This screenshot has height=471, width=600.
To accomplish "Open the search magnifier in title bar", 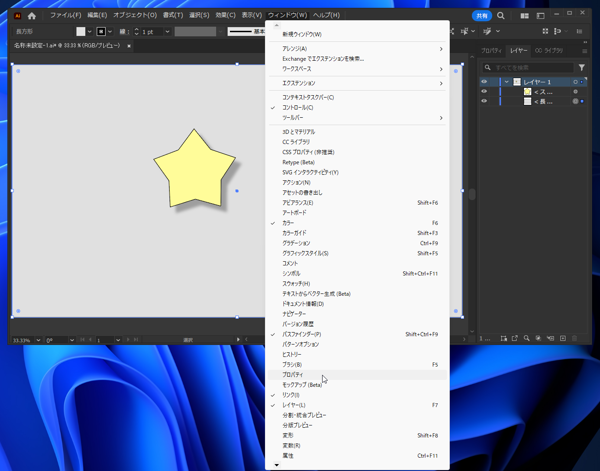I will pos(501,16).
